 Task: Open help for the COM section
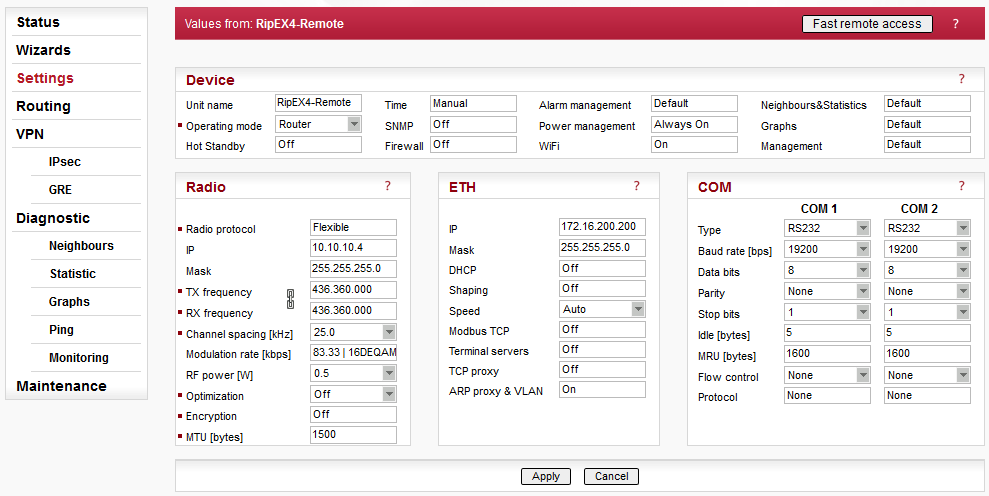click(x=961, y=186)
